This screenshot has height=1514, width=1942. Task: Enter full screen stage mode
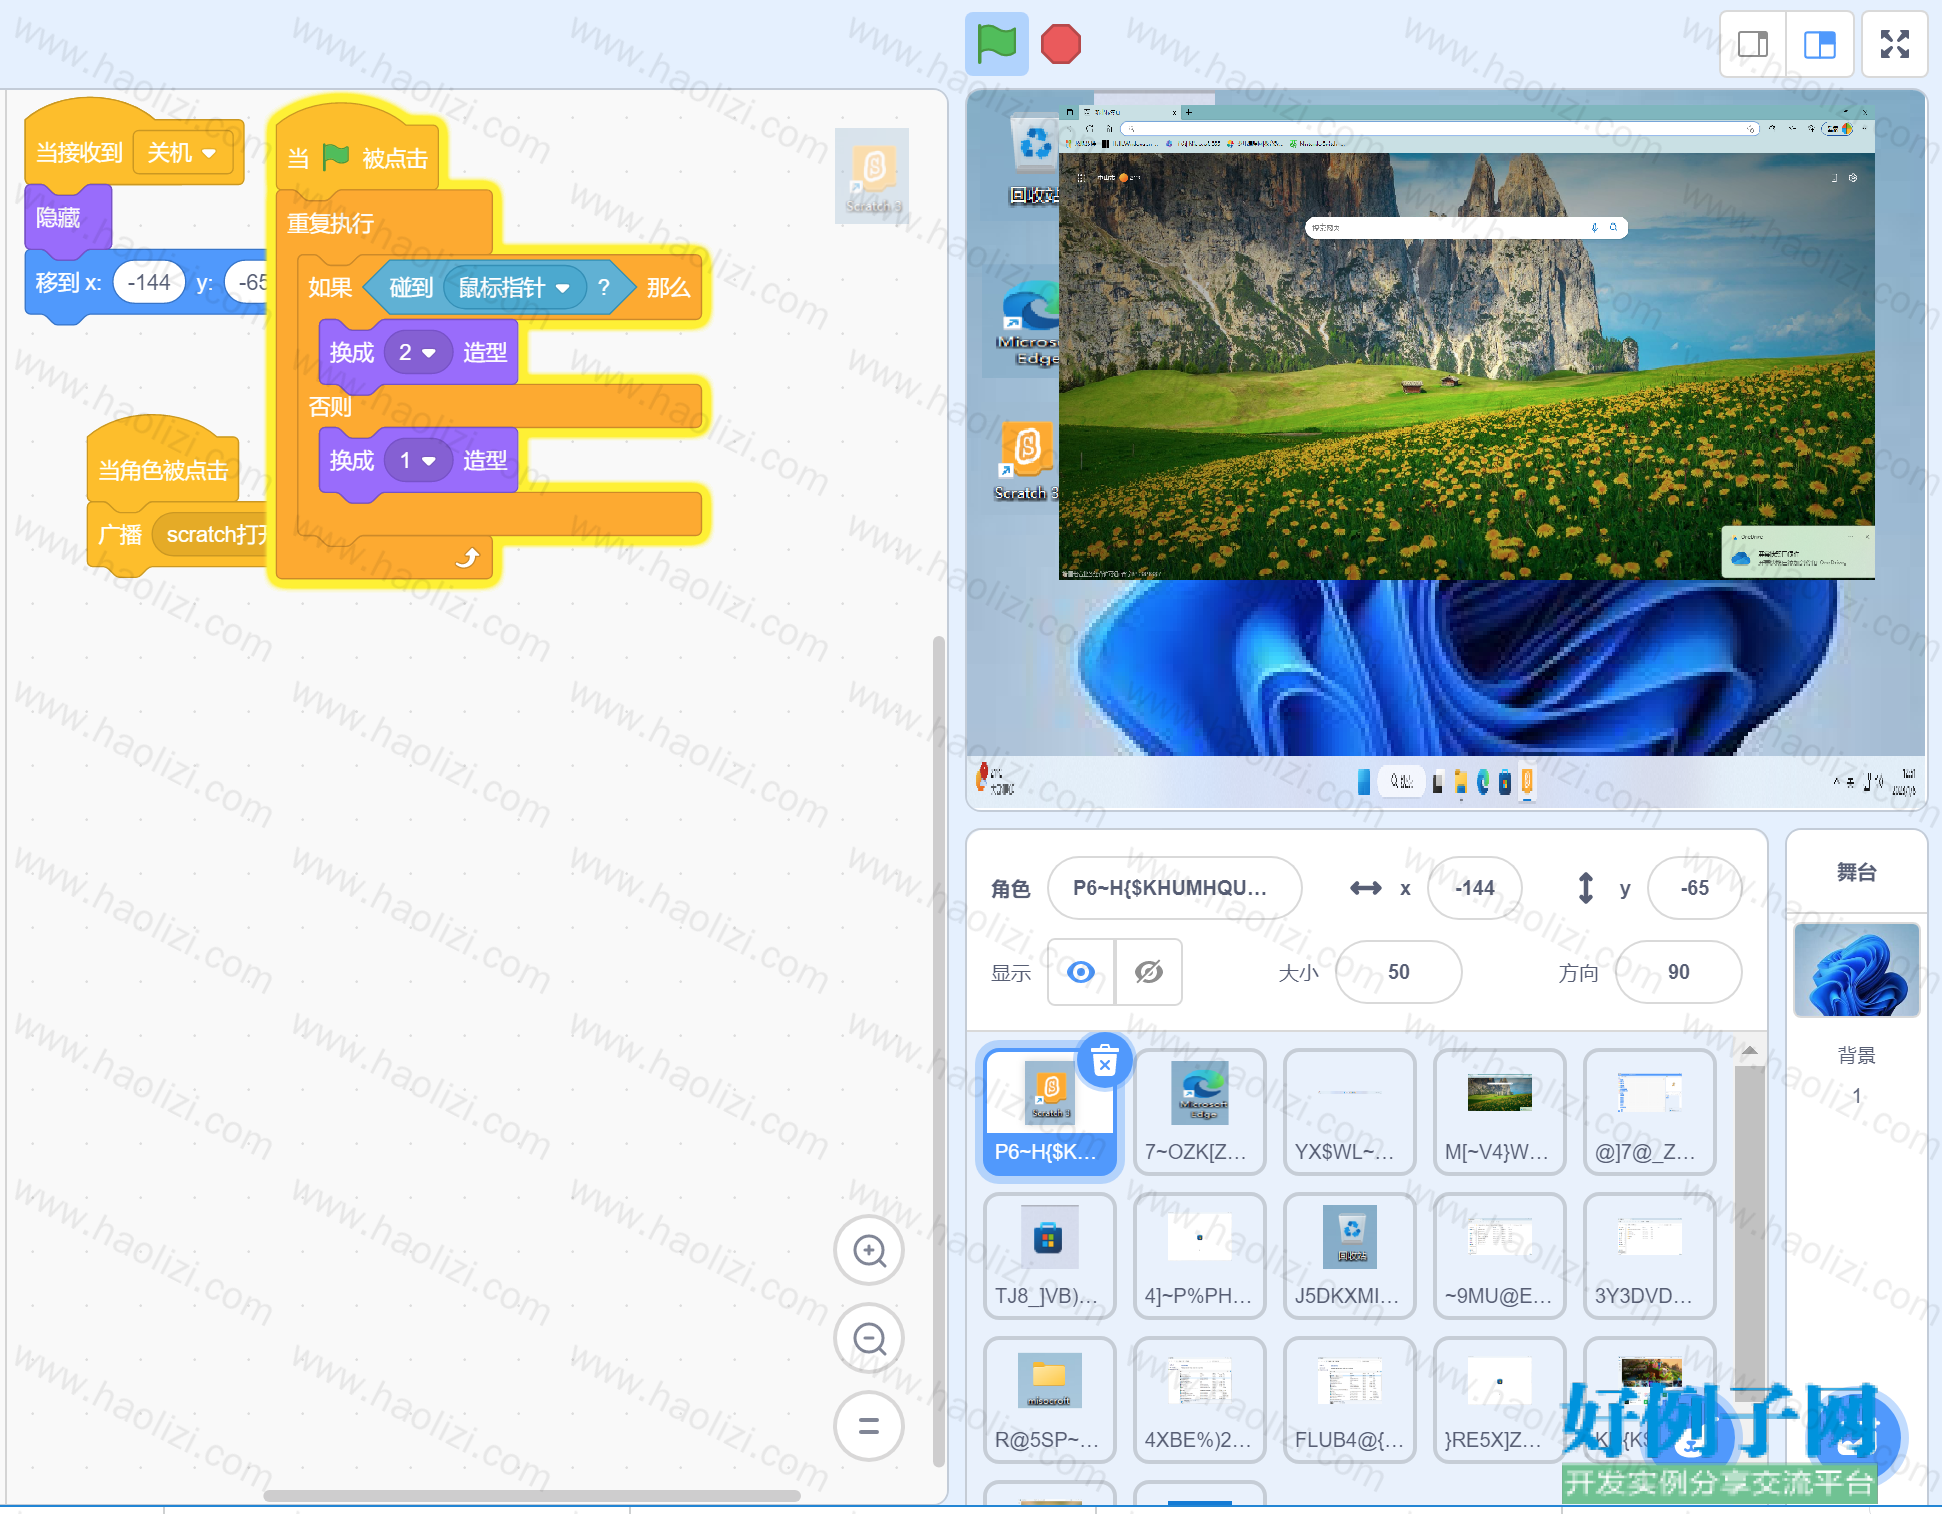[1894, 44]
